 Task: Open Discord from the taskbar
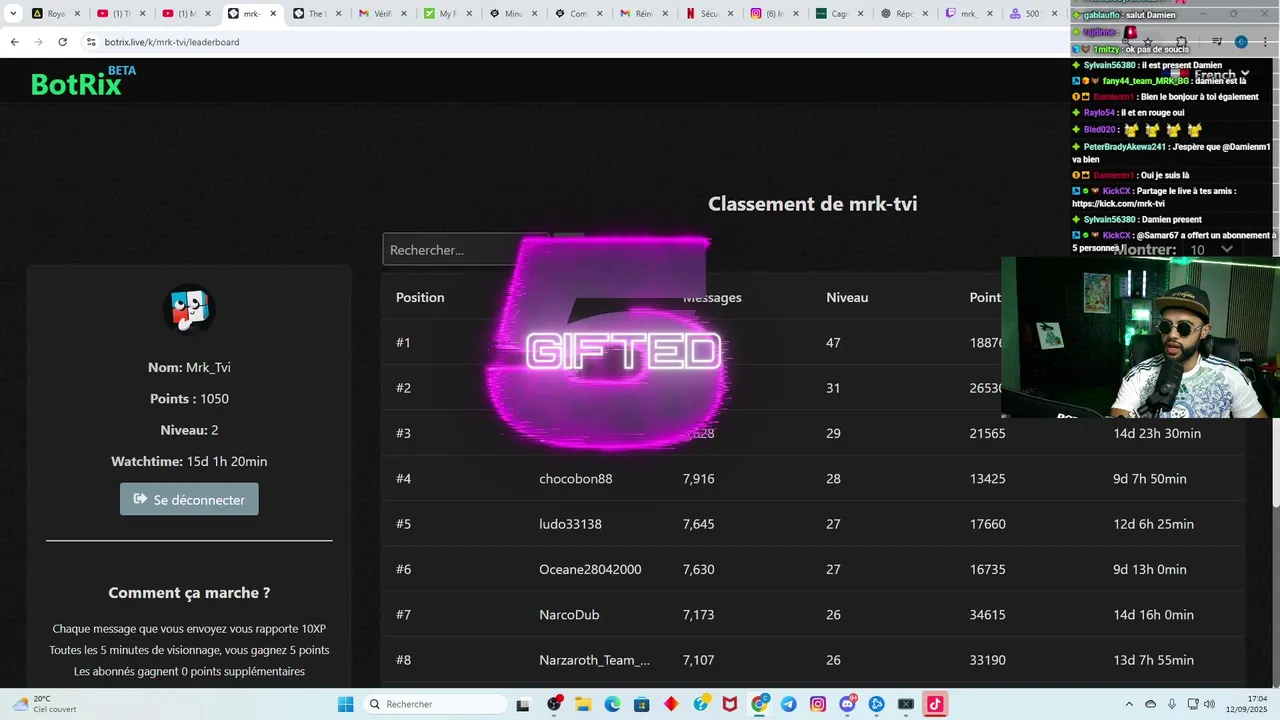point(848,704)
